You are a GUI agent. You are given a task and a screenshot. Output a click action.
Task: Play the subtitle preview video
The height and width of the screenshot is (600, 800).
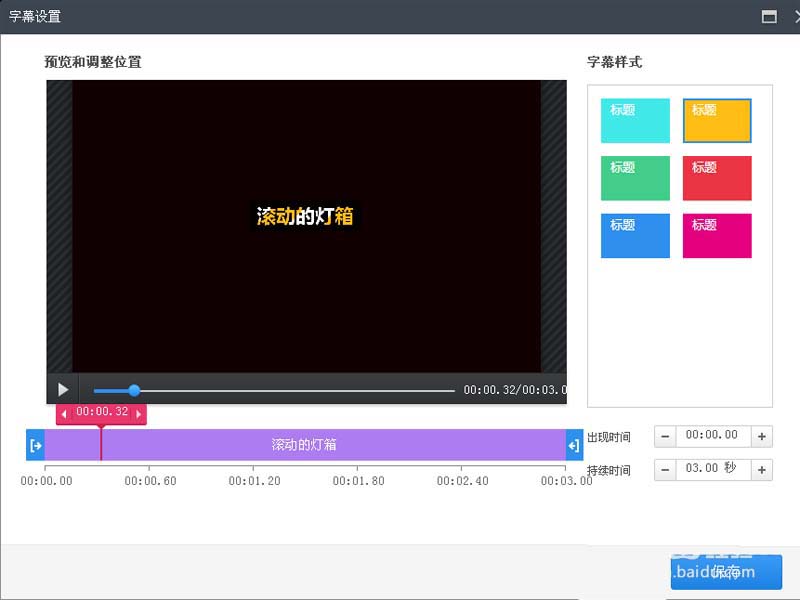(x=63, y=390)
